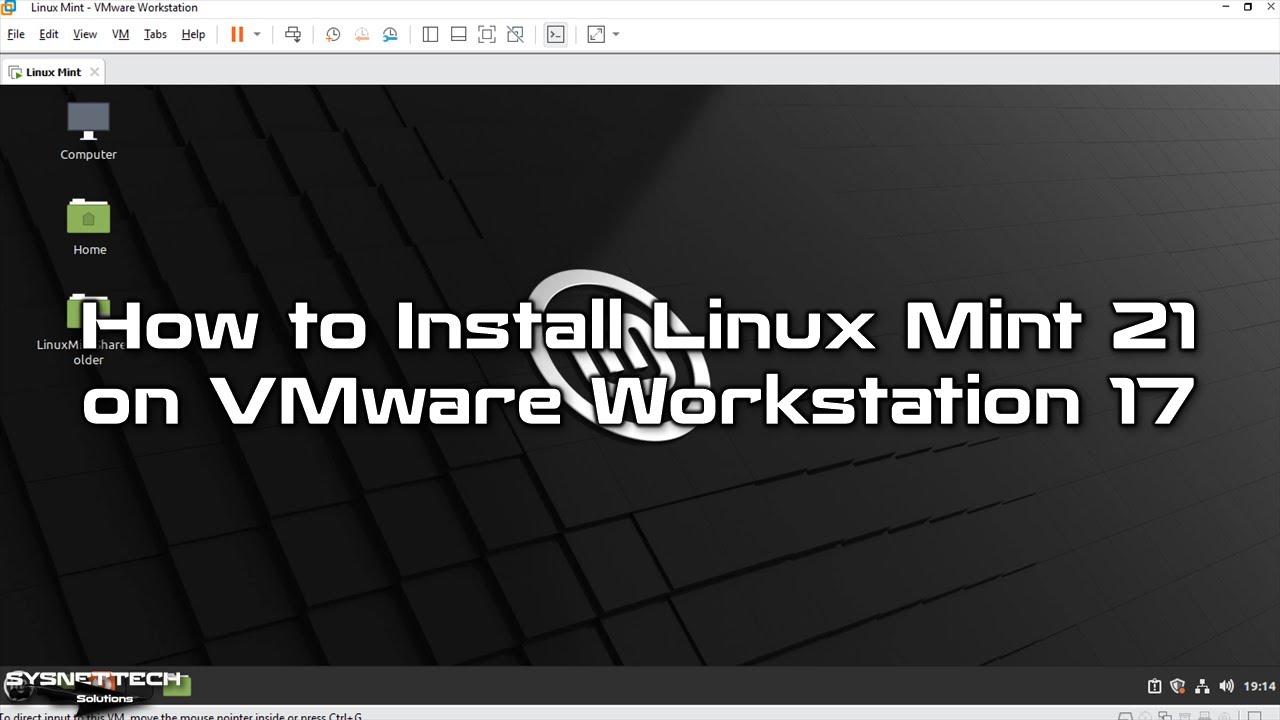1280x720 pixels.
Task: Open the Tabs menu
Action: 155,34
